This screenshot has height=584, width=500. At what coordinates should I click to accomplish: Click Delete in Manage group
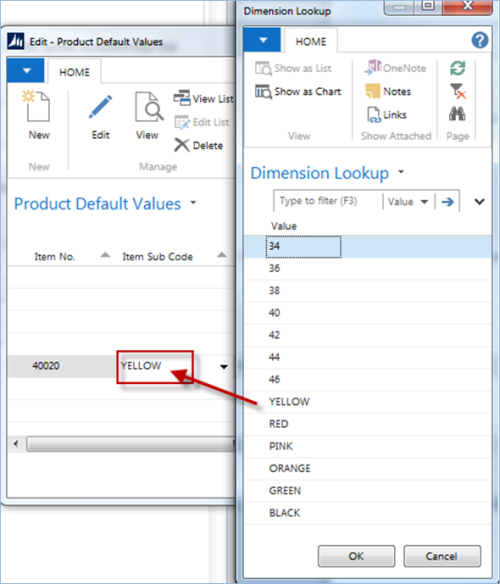199,145
